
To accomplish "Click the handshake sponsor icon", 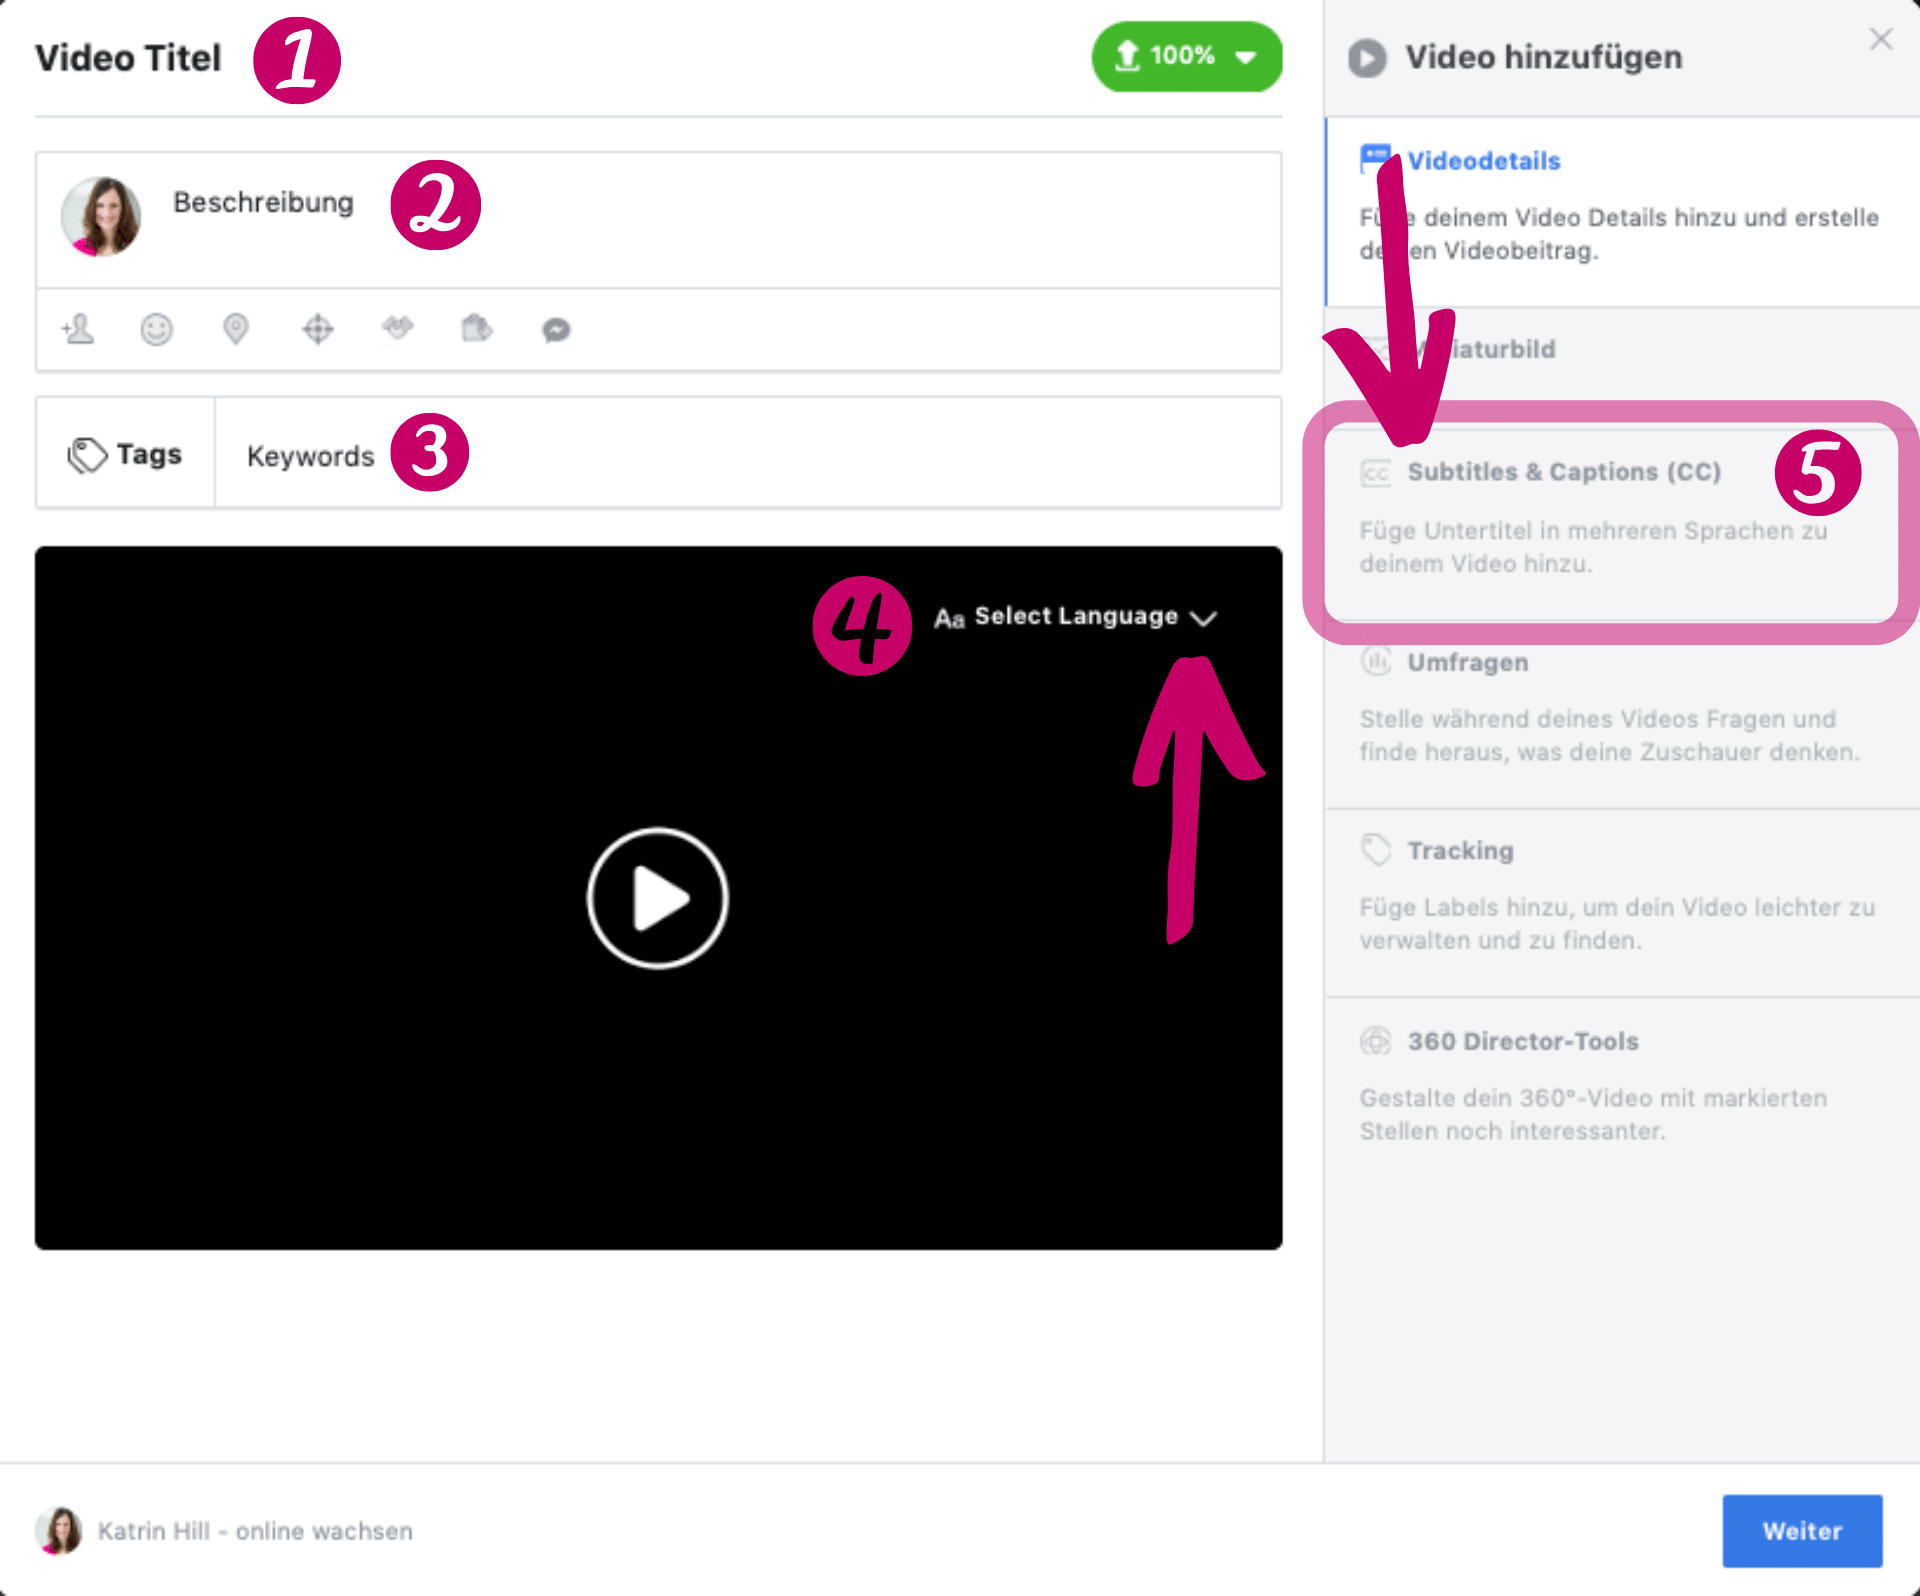I will click(398, 327).
